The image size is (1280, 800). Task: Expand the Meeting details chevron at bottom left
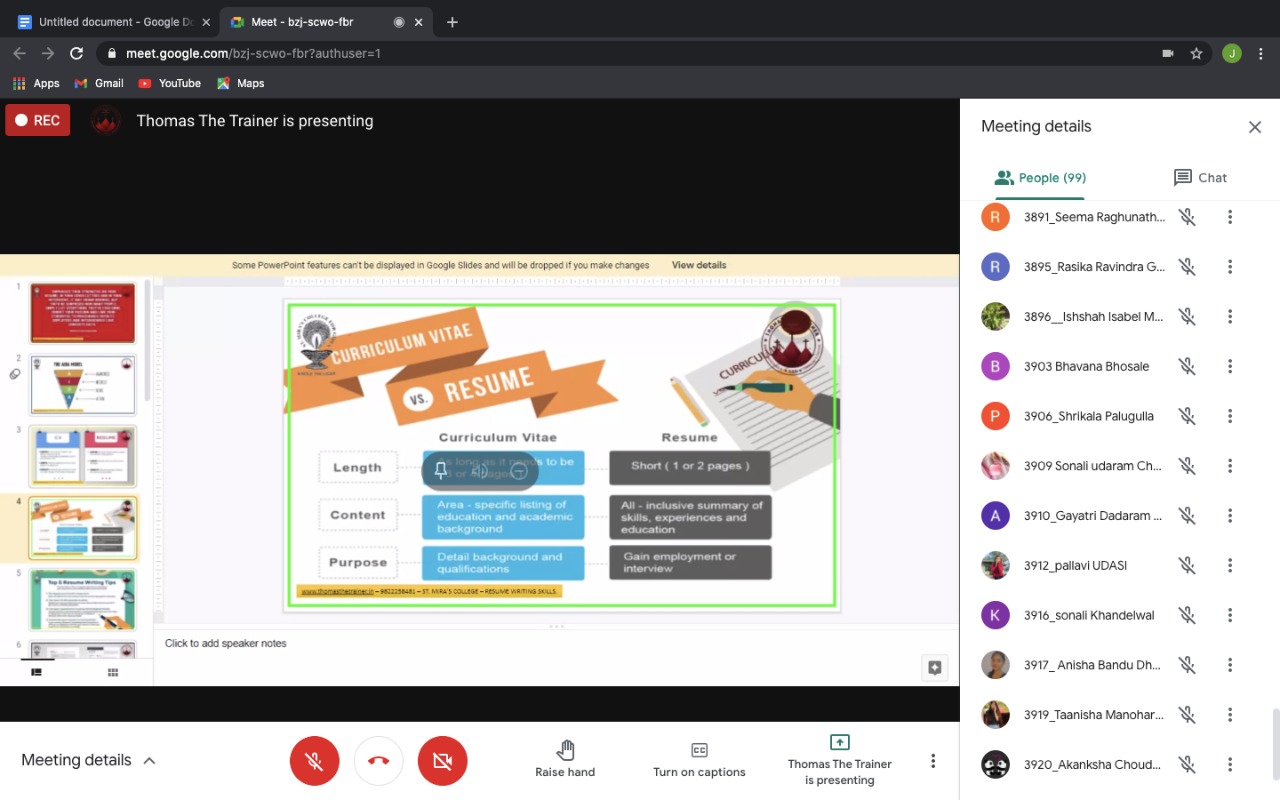pyautogui.click(x=149, y=760)
